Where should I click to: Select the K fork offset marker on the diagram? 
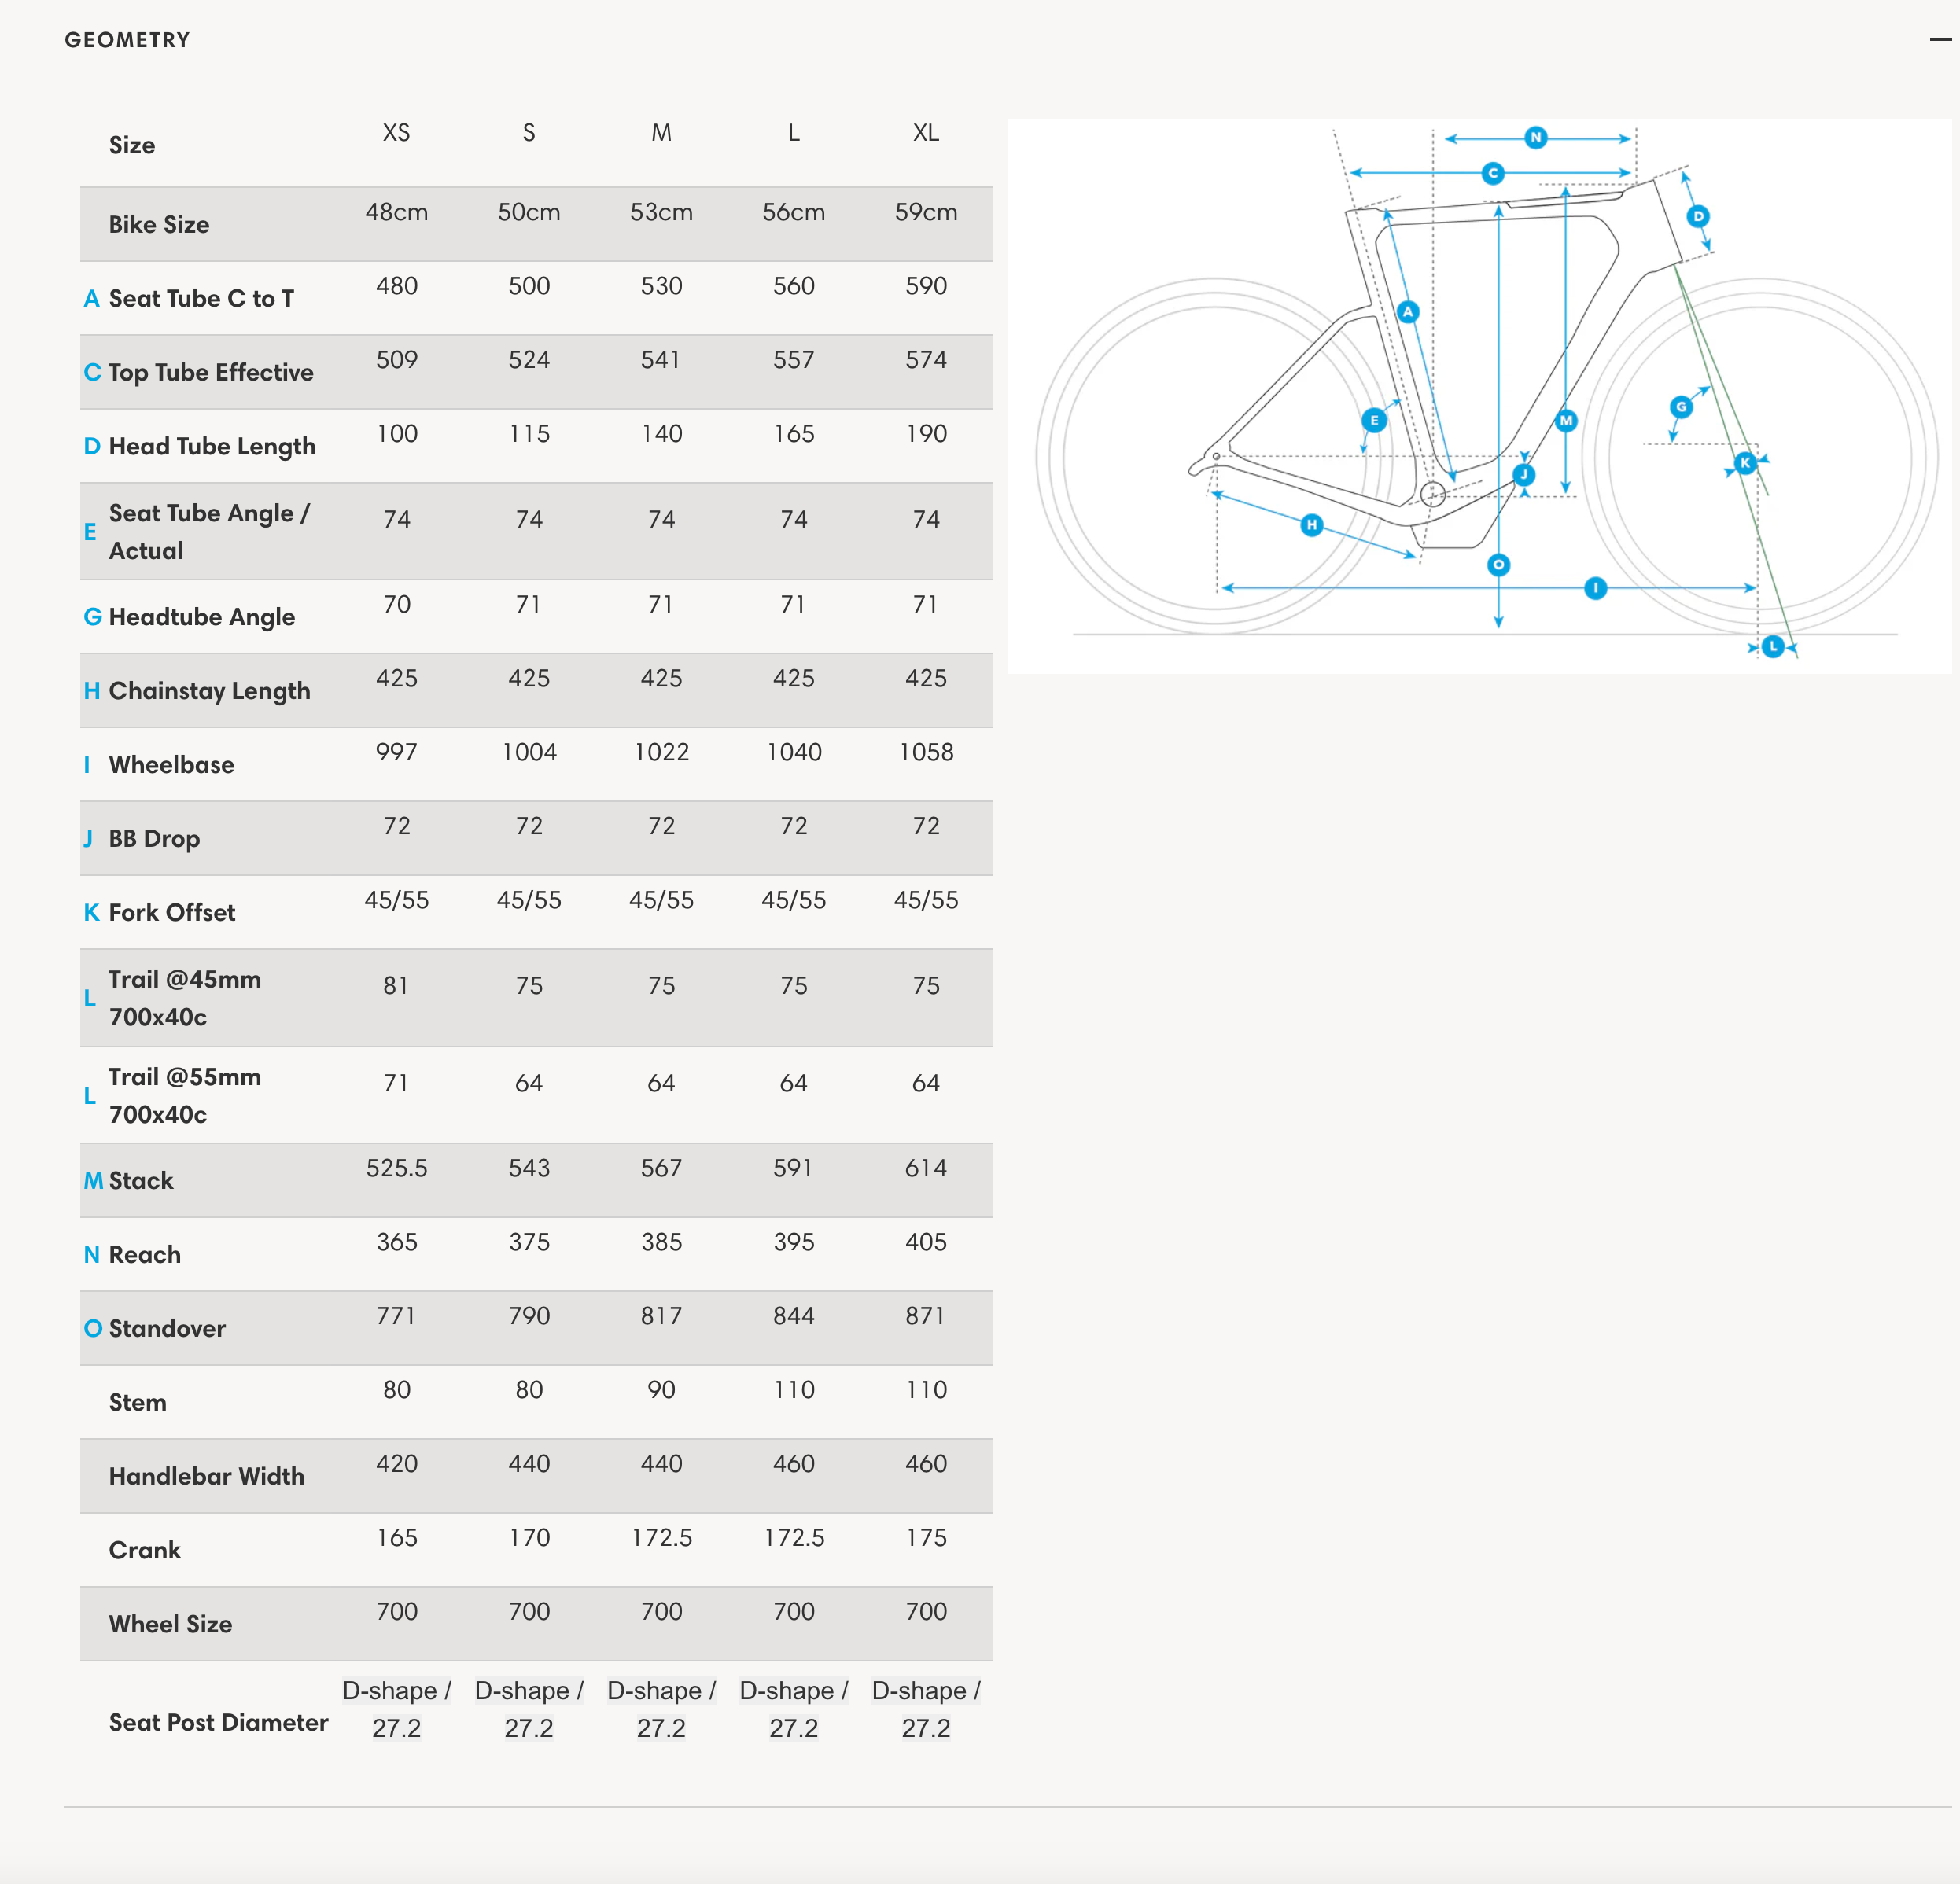[1745, 462]
